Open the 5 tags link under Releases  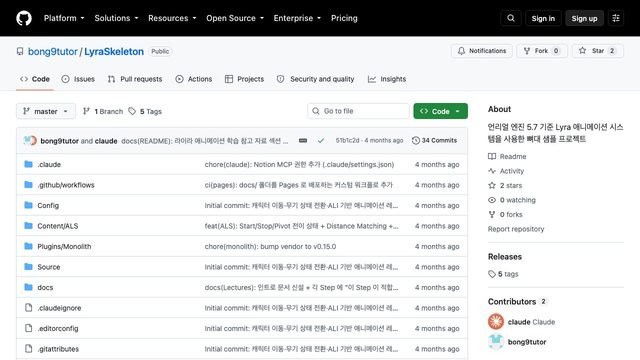[x=503, y=274]
